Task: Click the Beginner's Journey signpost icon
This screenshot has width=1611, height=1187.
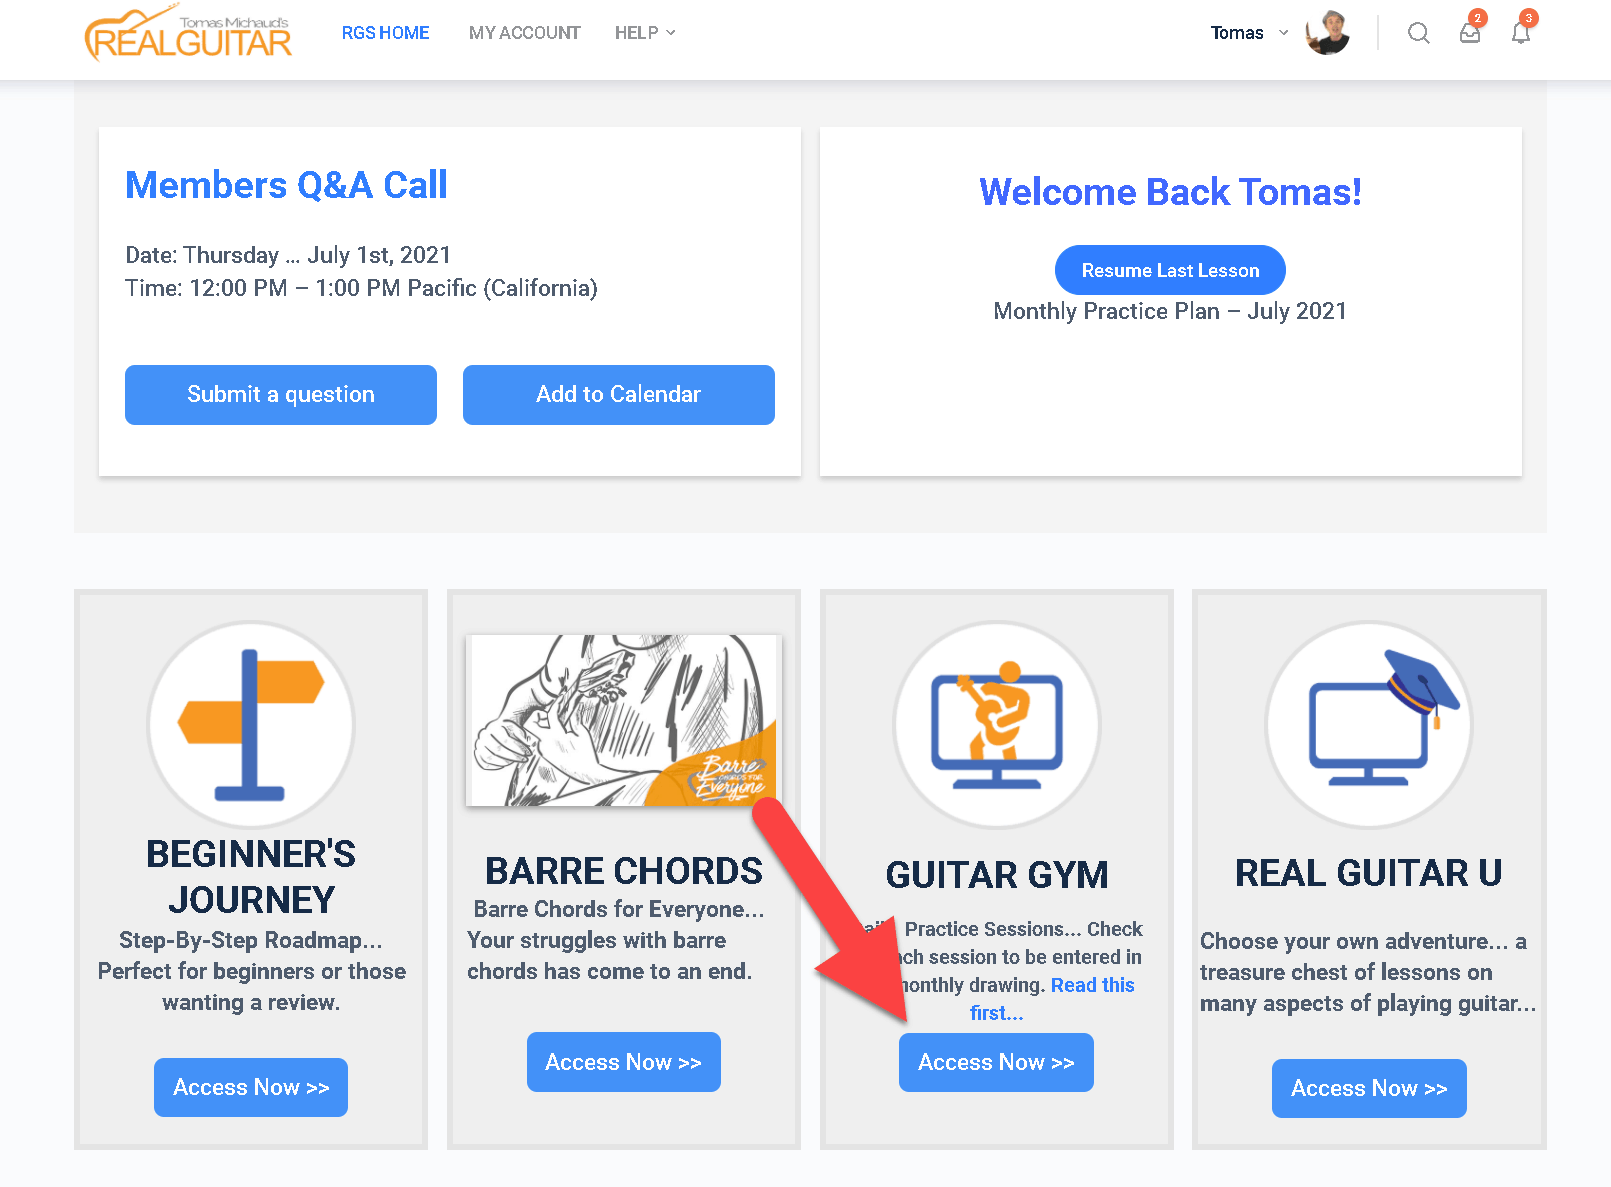Action: [251, 725]
